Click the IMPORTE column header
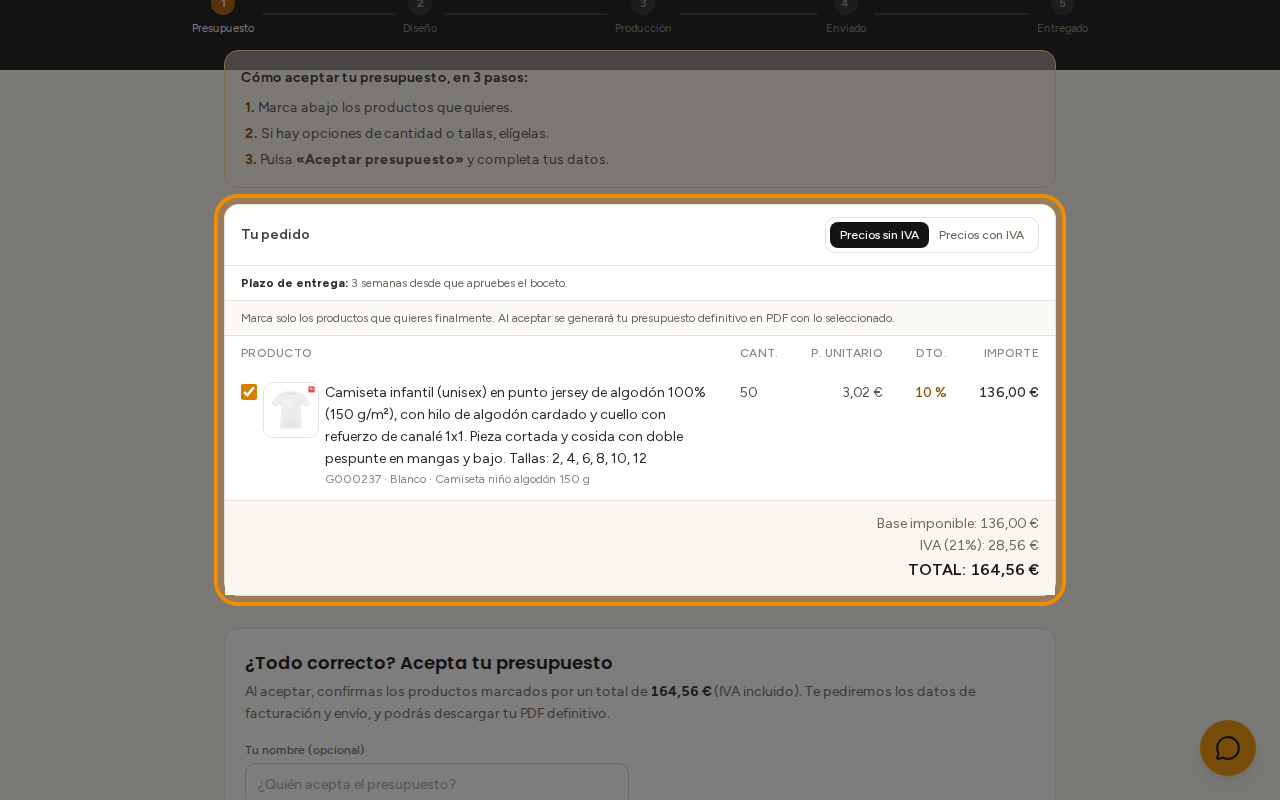The image size is (1280, 800). [x=1011, y=353]
